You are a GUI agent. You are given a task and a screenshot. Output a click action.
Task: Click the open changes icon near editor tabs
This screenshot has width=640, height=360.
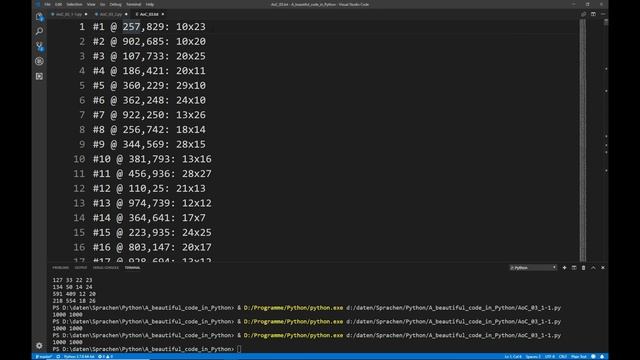(x=584, y=14)
